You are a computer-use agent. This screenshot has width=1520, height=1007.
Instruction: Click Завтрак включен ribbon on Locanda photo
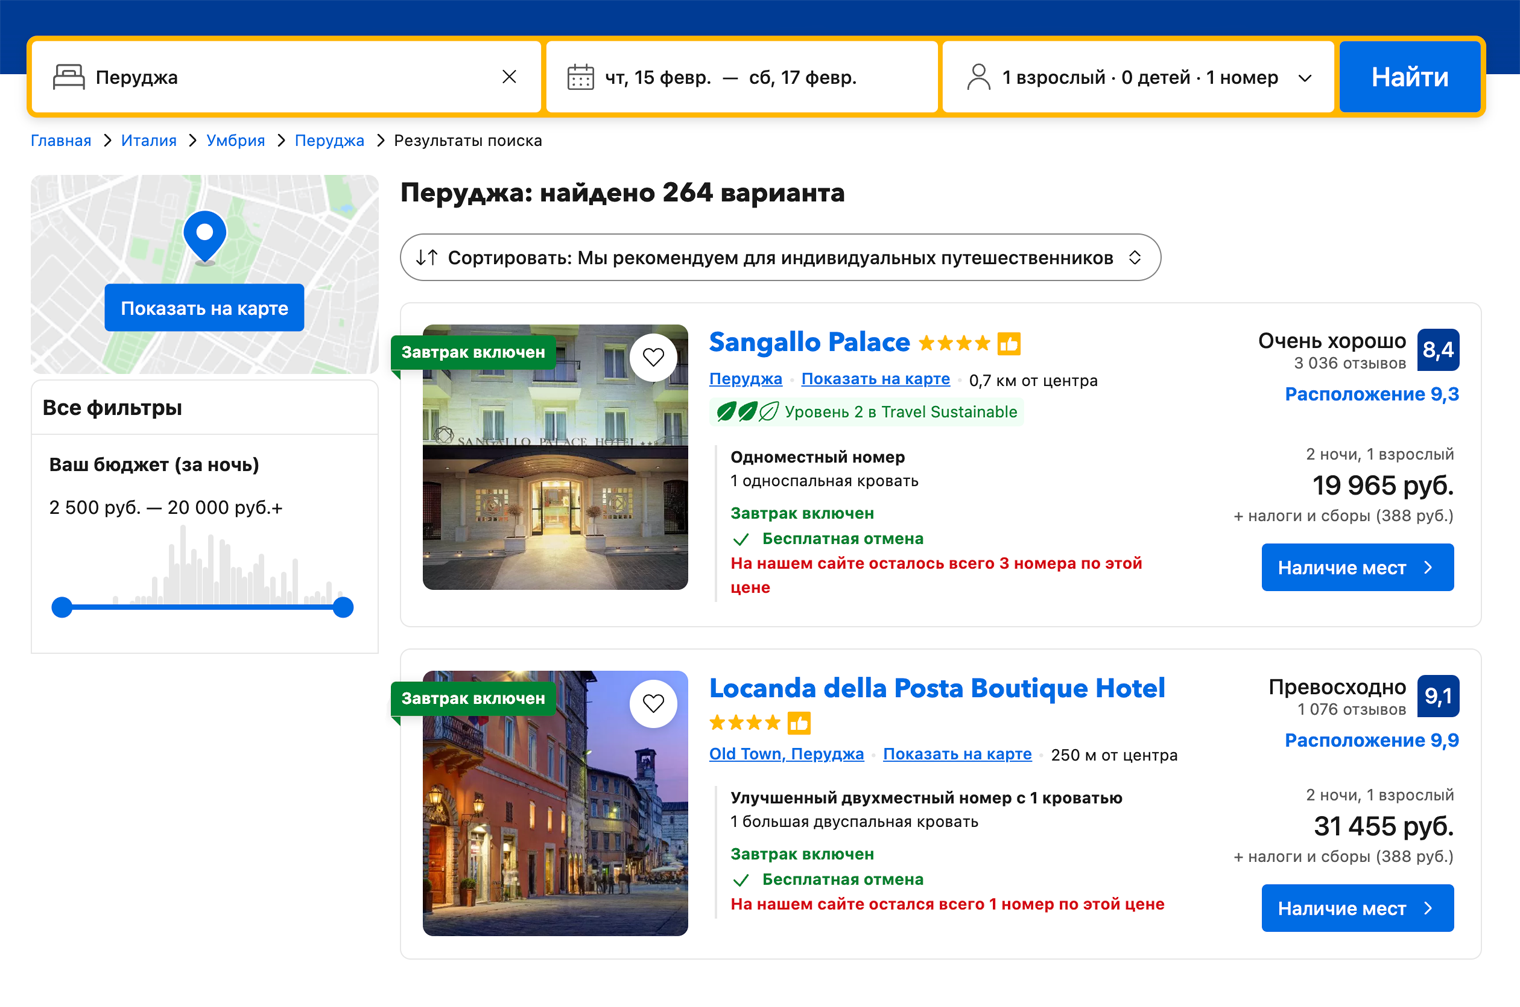tap(473, 698)
